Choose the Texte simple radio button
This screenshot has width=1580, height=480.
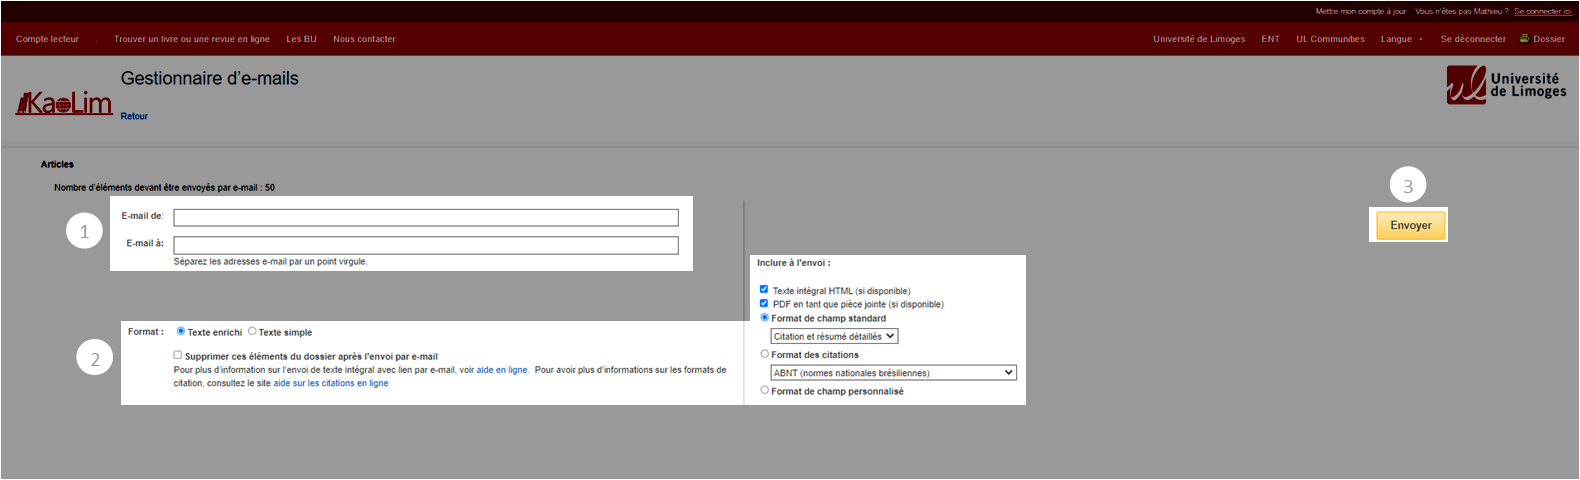click(252, 331)
